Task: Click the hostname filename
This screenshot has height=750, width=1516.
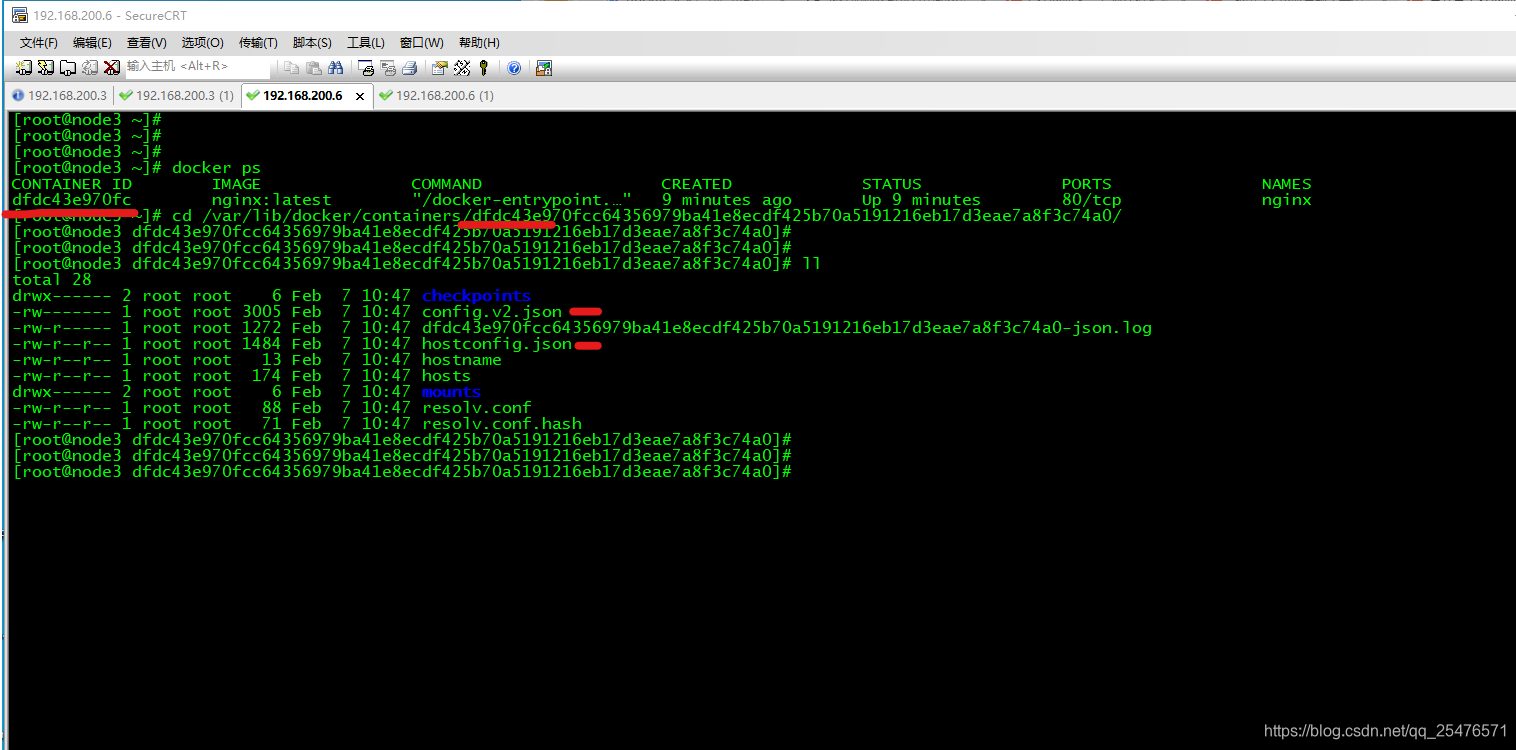Action: tap(462, 360)
